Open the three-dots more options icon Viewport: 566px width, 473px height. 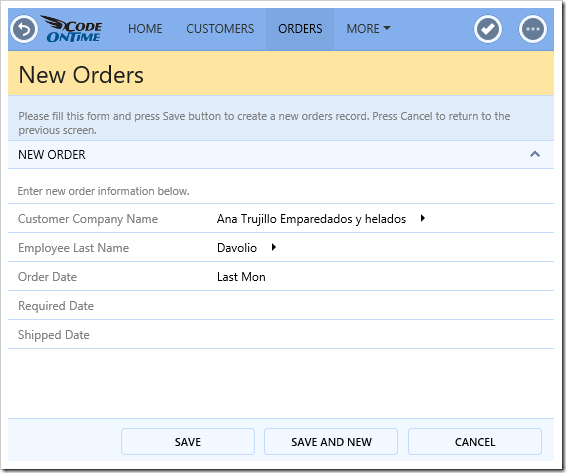pos(533,29)
